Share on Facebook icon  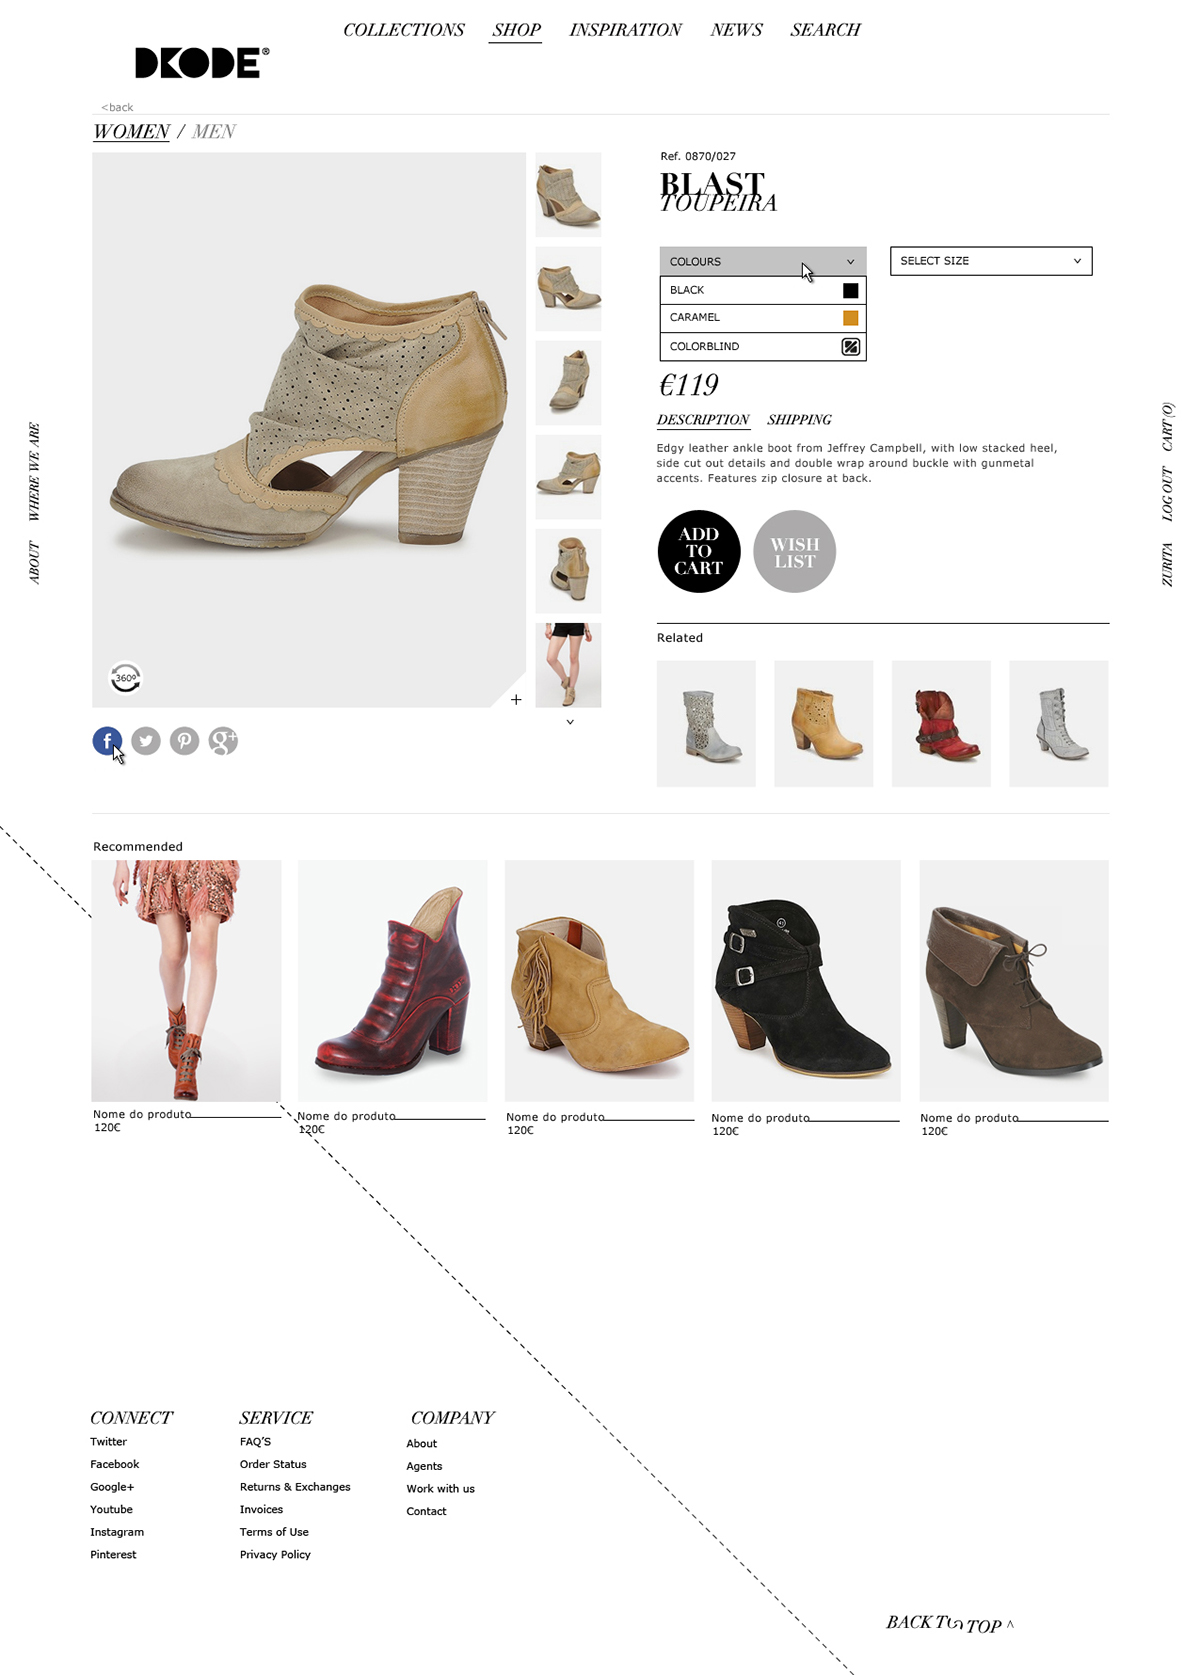point(107,741)
